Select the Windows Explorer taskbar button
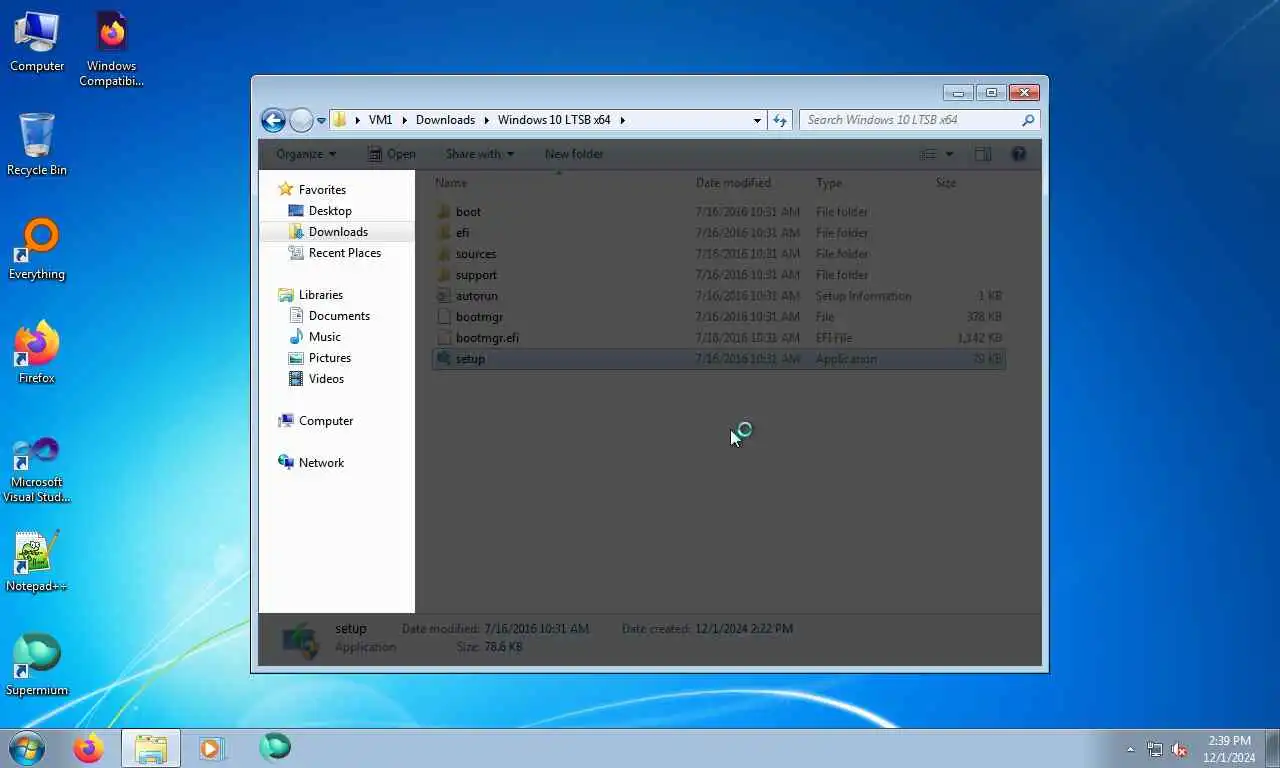1280x768 pixels. click(x=151, y=748)
